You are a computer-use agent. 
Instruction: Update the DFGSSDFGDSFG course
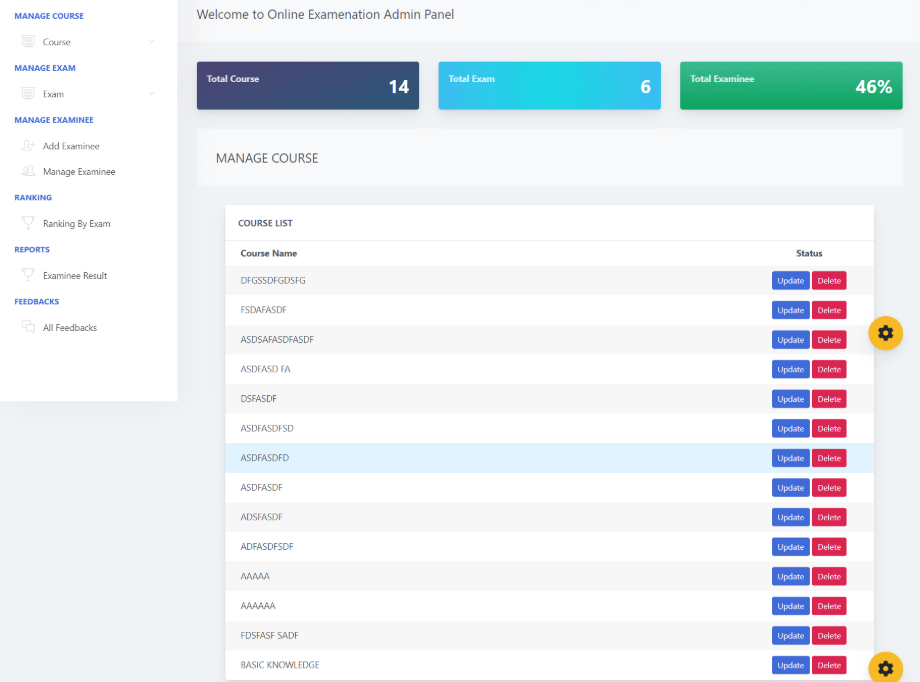790,281
